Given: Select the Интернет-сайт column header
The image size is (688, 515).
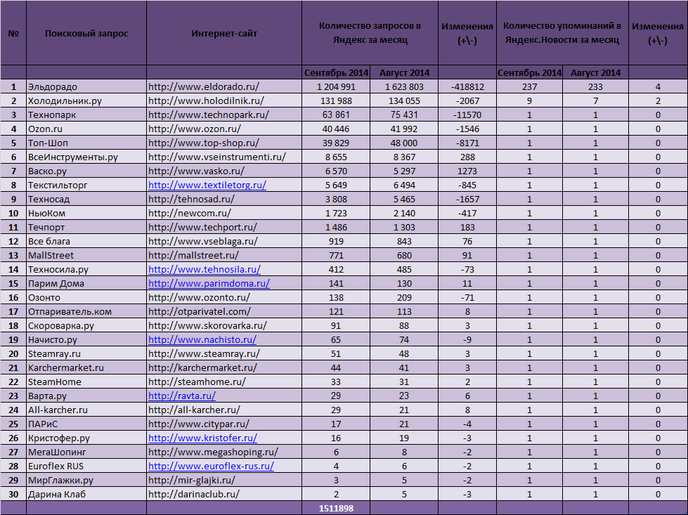Looking at the screenshot, I should coord(224,33).
